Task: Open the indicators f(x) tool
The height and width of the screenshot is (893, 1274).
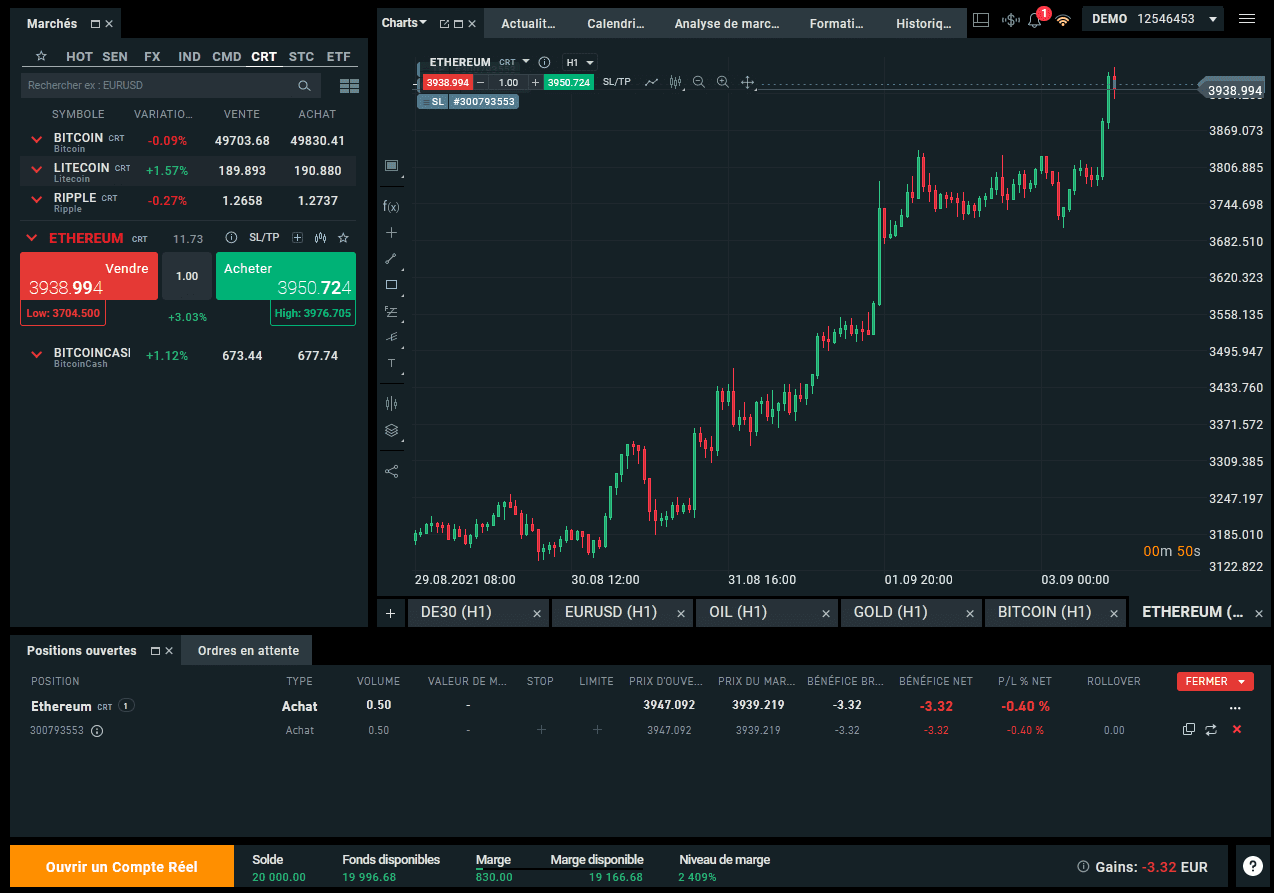Action: 391,206
